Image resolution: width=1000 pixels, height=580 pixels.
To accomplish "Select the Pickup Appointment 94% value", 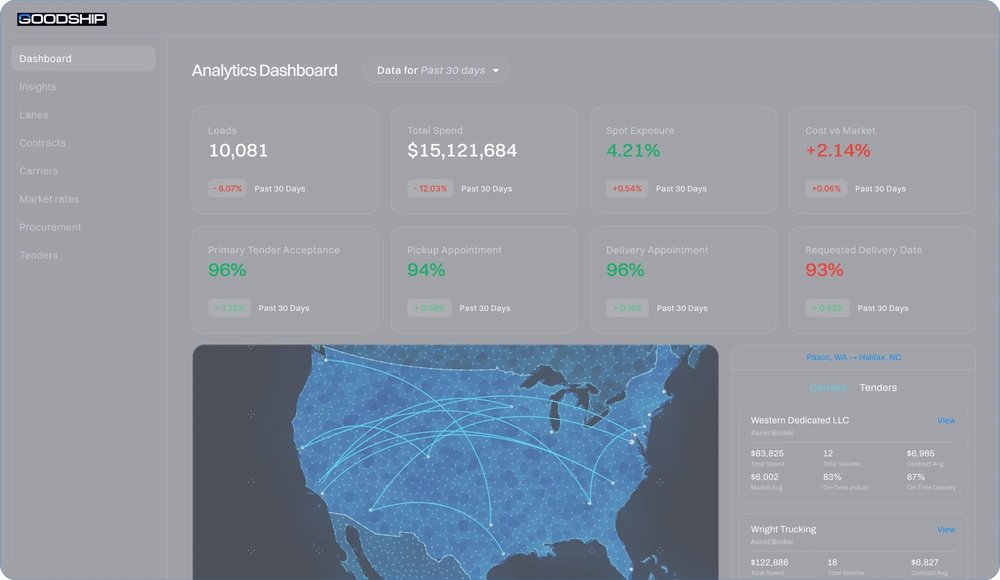I will [x=426, y=270].
